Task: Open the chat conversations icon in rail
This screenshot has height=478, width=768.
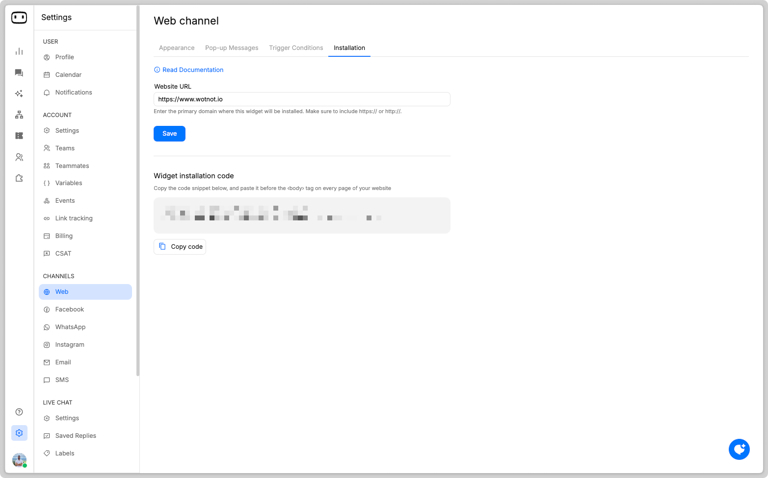Action: coord(19,73)
